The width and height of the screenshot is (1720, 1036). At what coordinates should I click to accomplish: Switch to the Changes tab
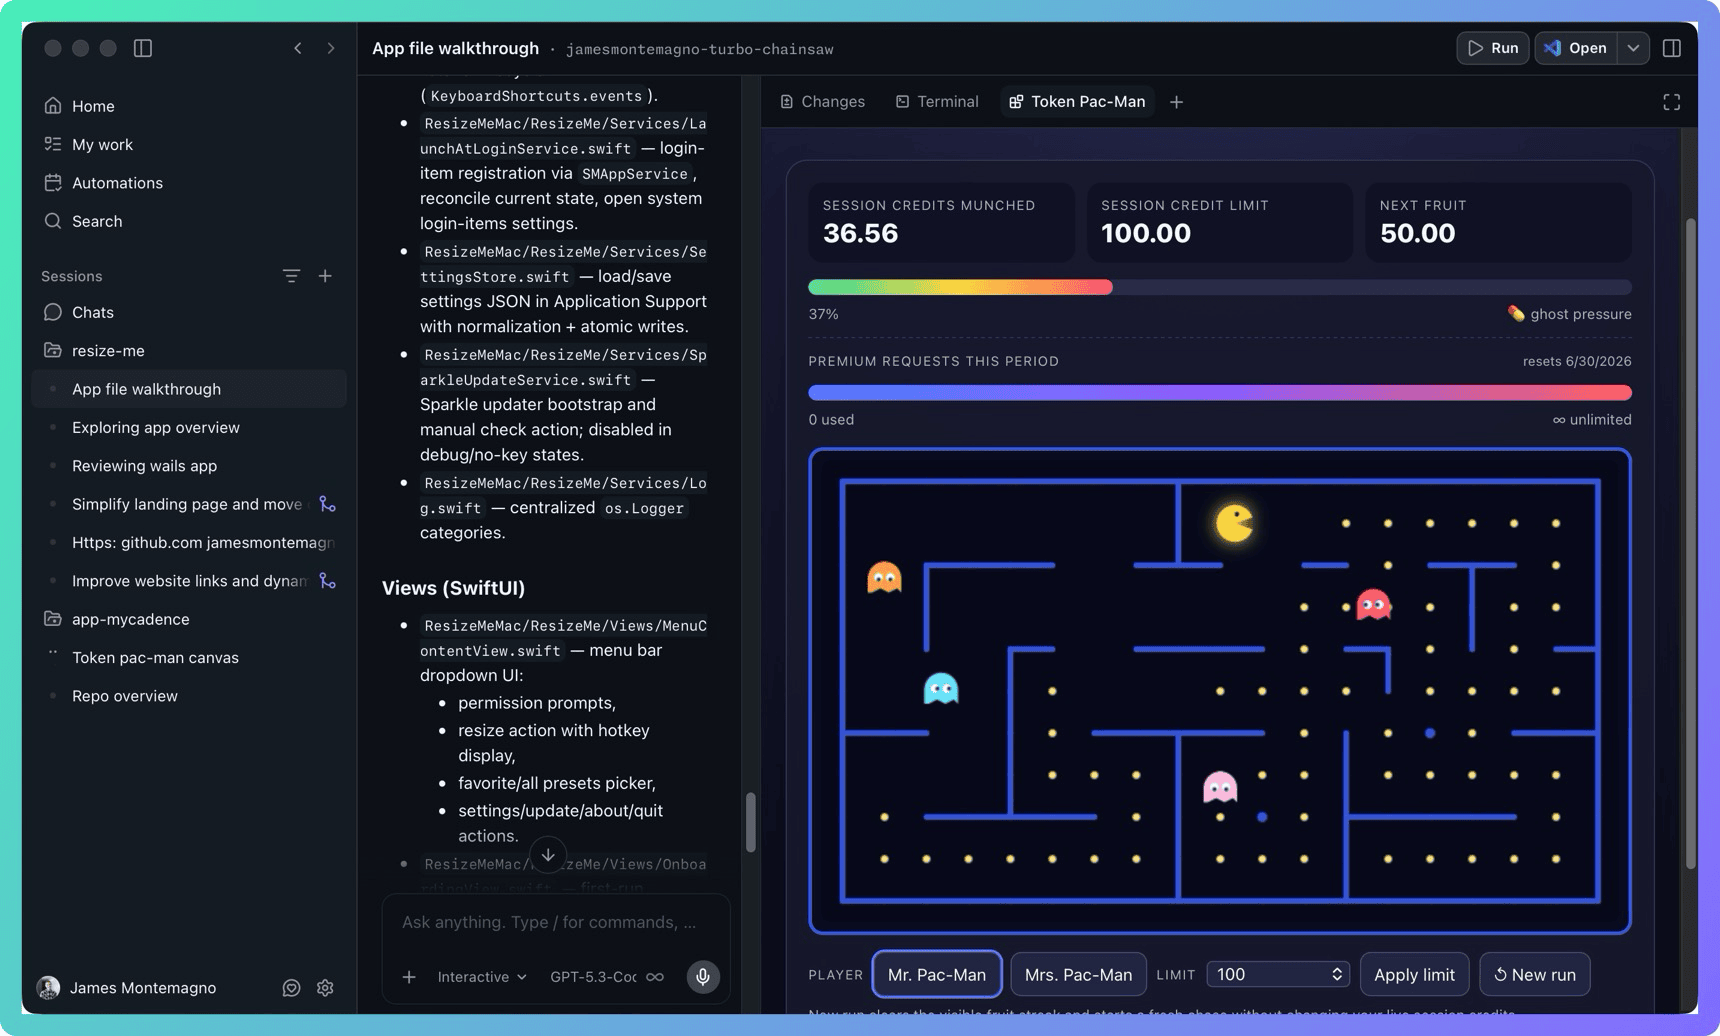(822, 102)
